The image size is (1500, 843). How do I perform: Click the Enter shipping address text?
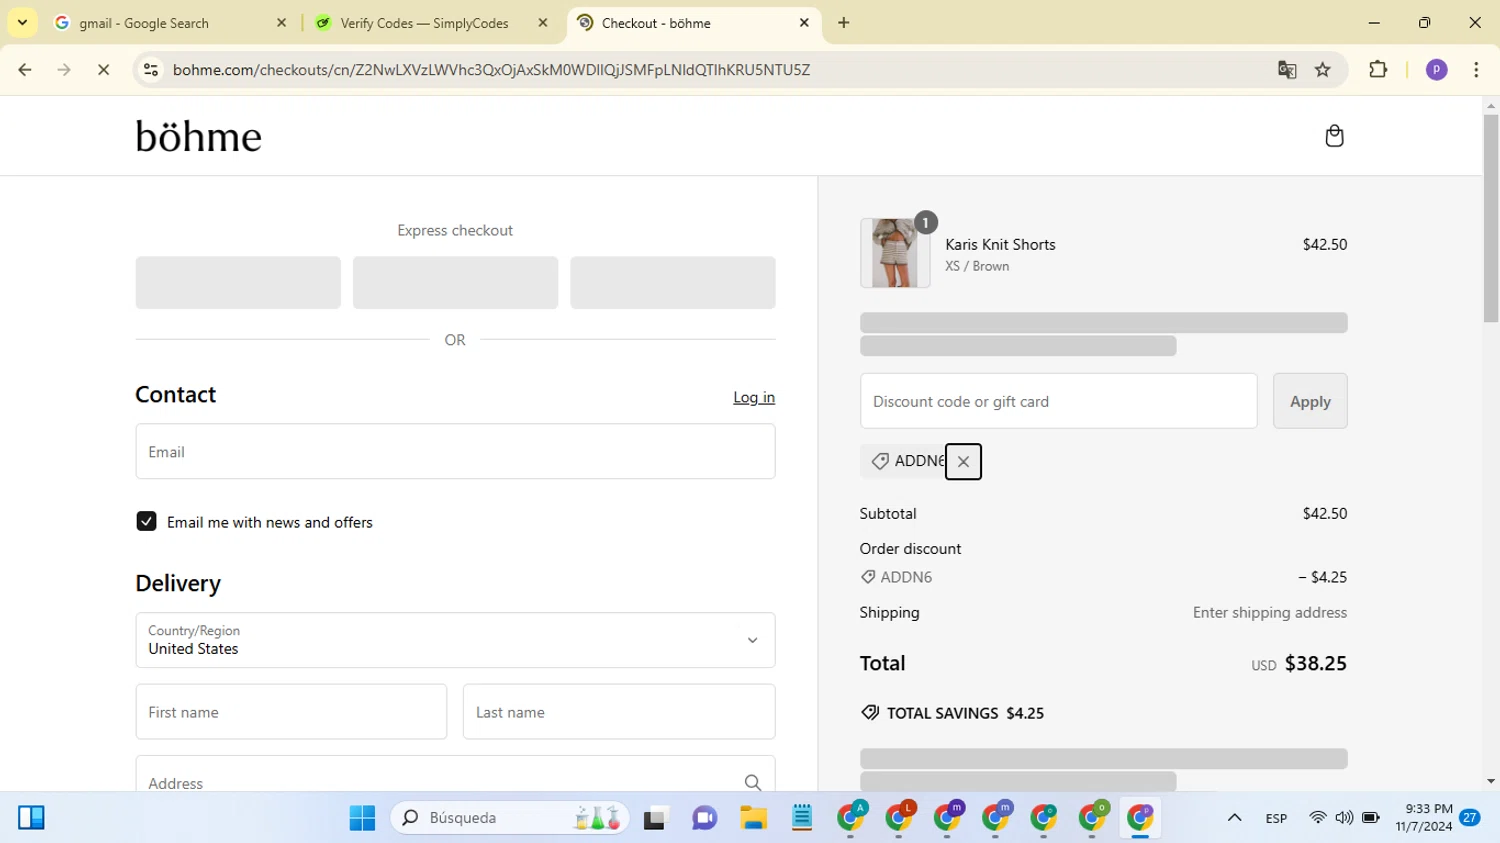click(1270, 612)
